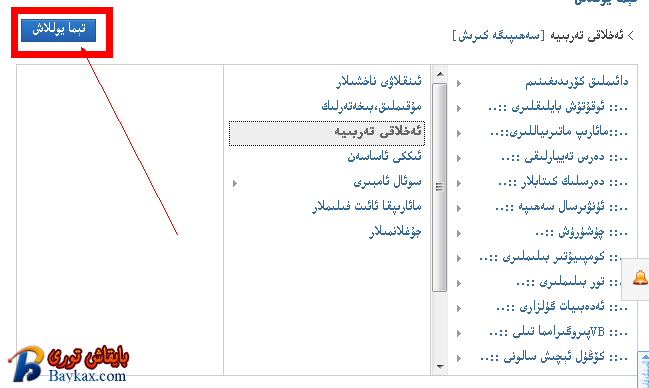Expand the دائىملىق كۆرىدىغىنىم category arrow
The width and height of the screenshot is (649, 388).
pos(459,83)
